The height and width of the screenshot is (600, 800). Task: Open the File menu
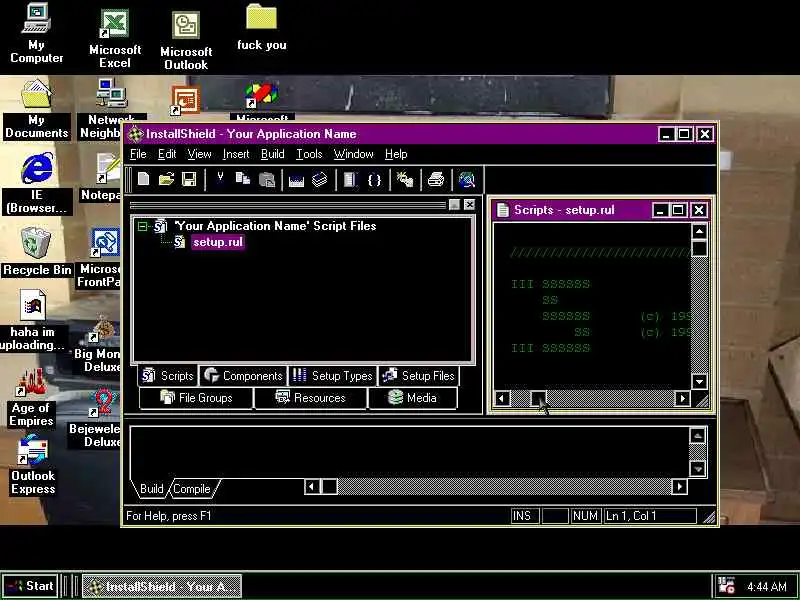point(138,154)
